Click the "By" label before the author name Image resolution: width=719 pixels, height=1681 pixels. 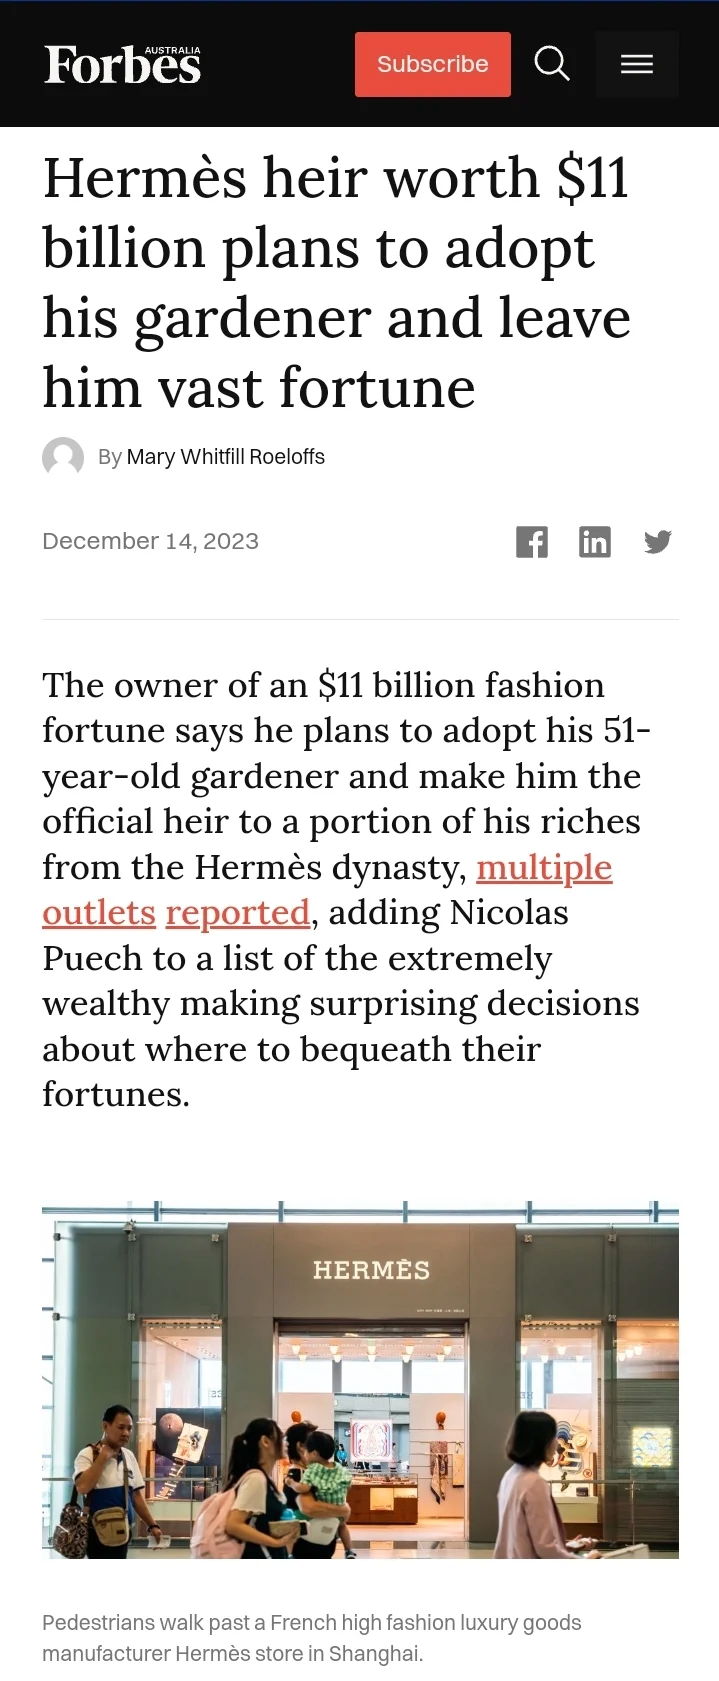(110, 457)
